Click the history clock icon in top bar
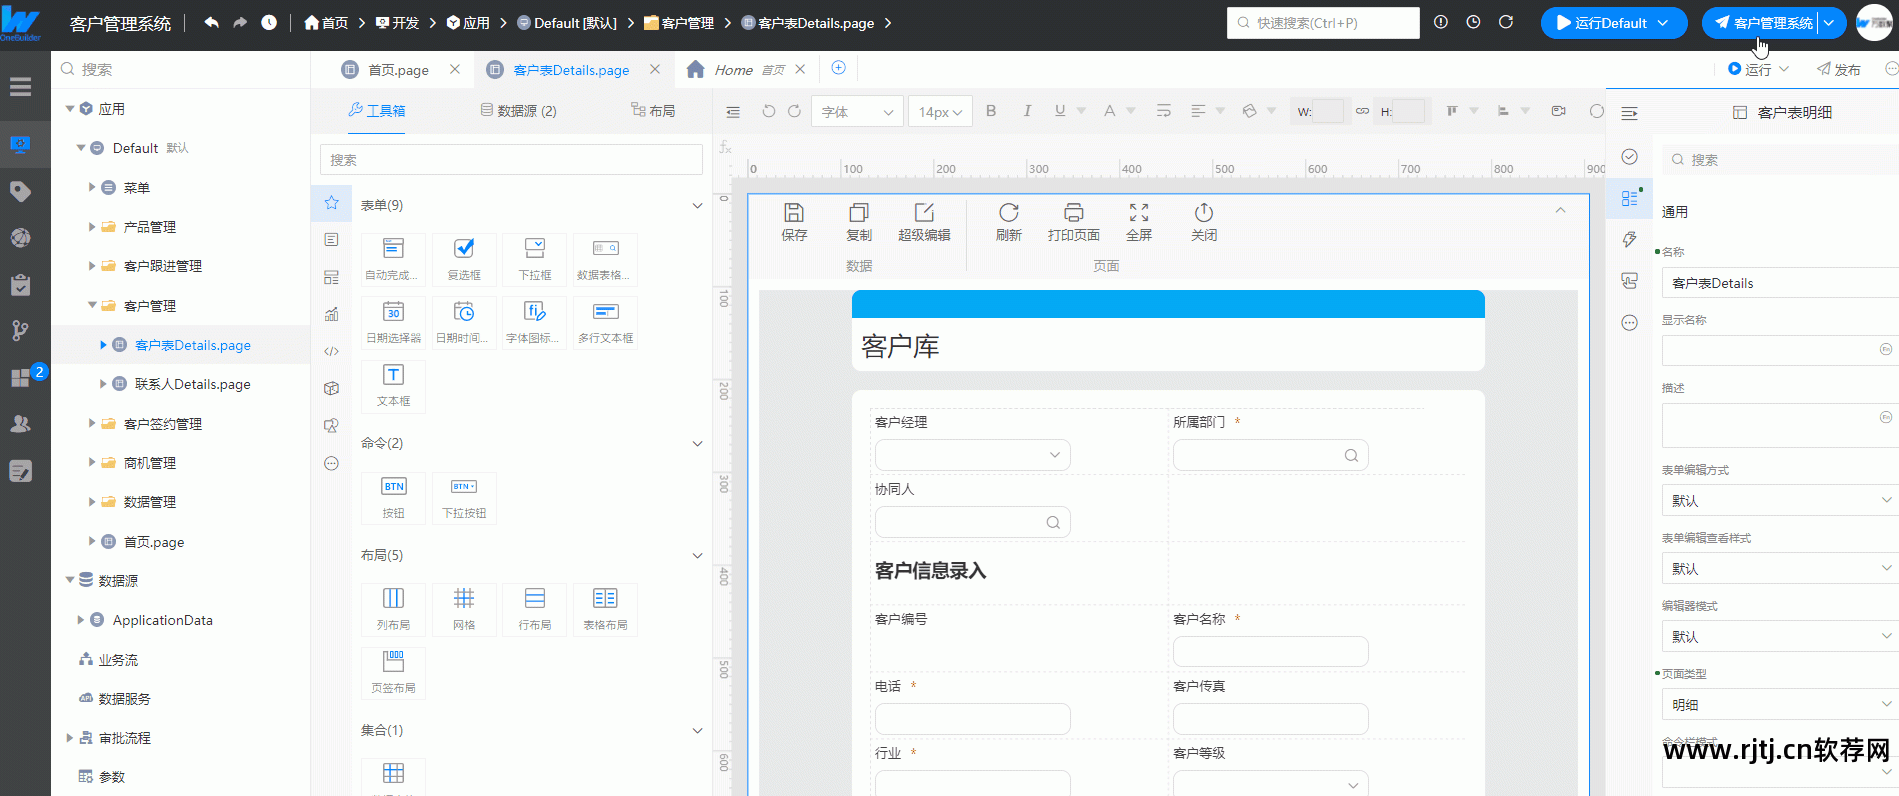This screenshot has height=796, width=1899. [269, 22]
